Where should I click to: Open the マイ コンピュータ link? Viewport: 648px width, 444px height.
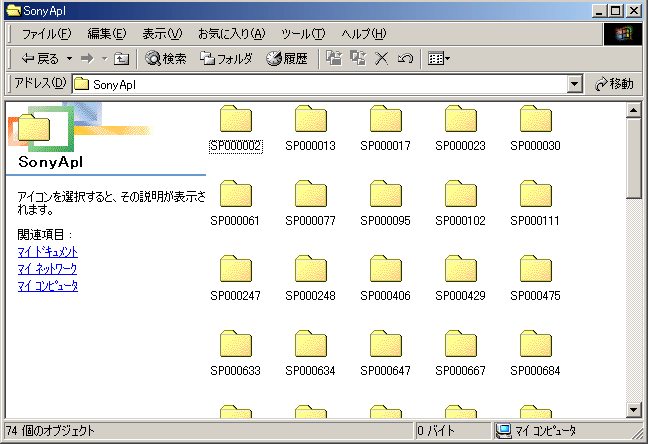tap(48, 286)
